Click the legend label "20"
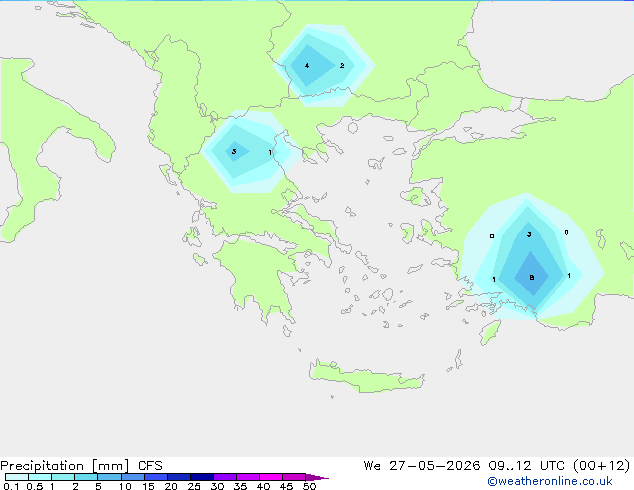Screen dimensions: 634x490 171,486
